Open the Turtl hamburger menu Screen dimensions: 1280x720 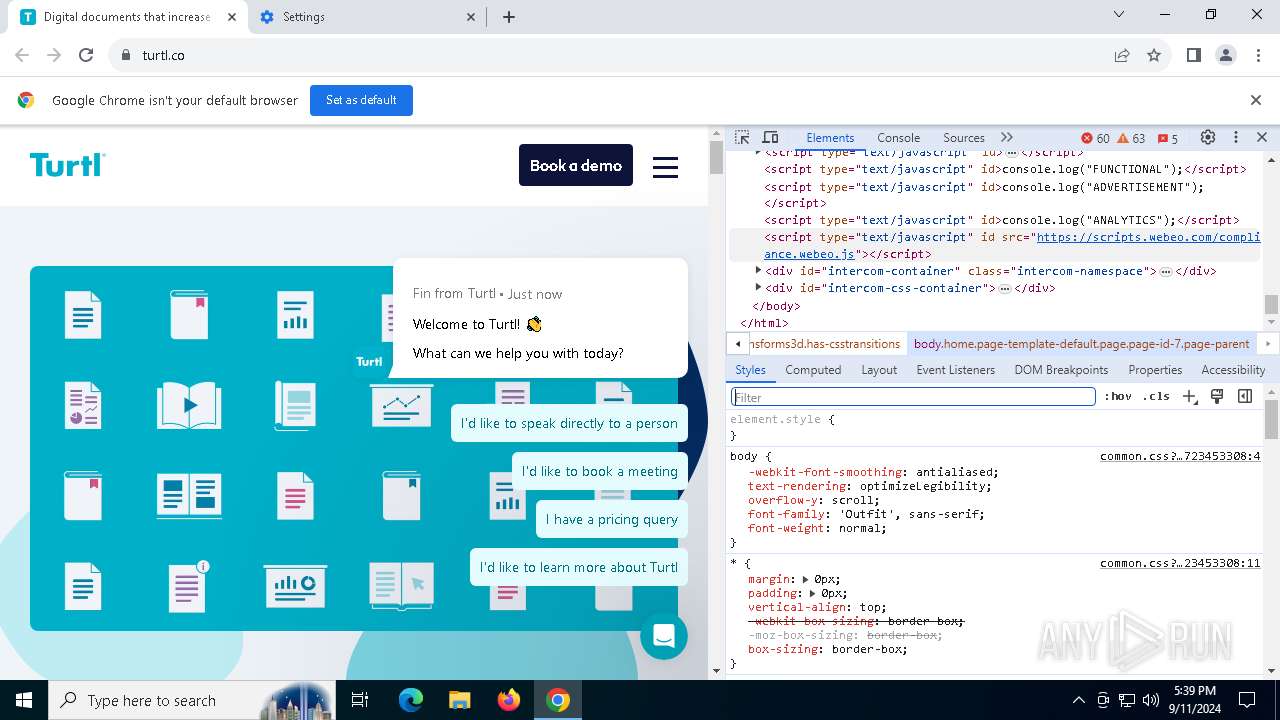click(x=666, y=166)
